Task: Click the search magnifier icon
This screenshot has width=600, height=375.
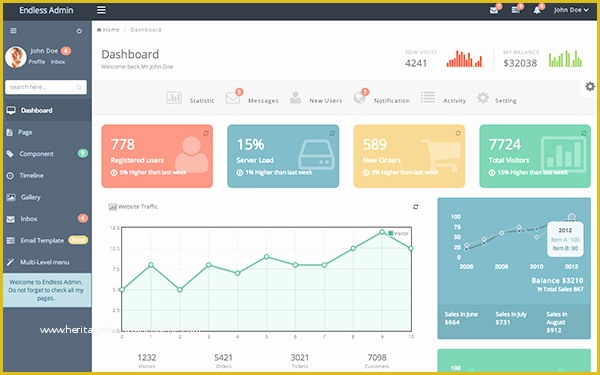Action: (x=79, y=87)
